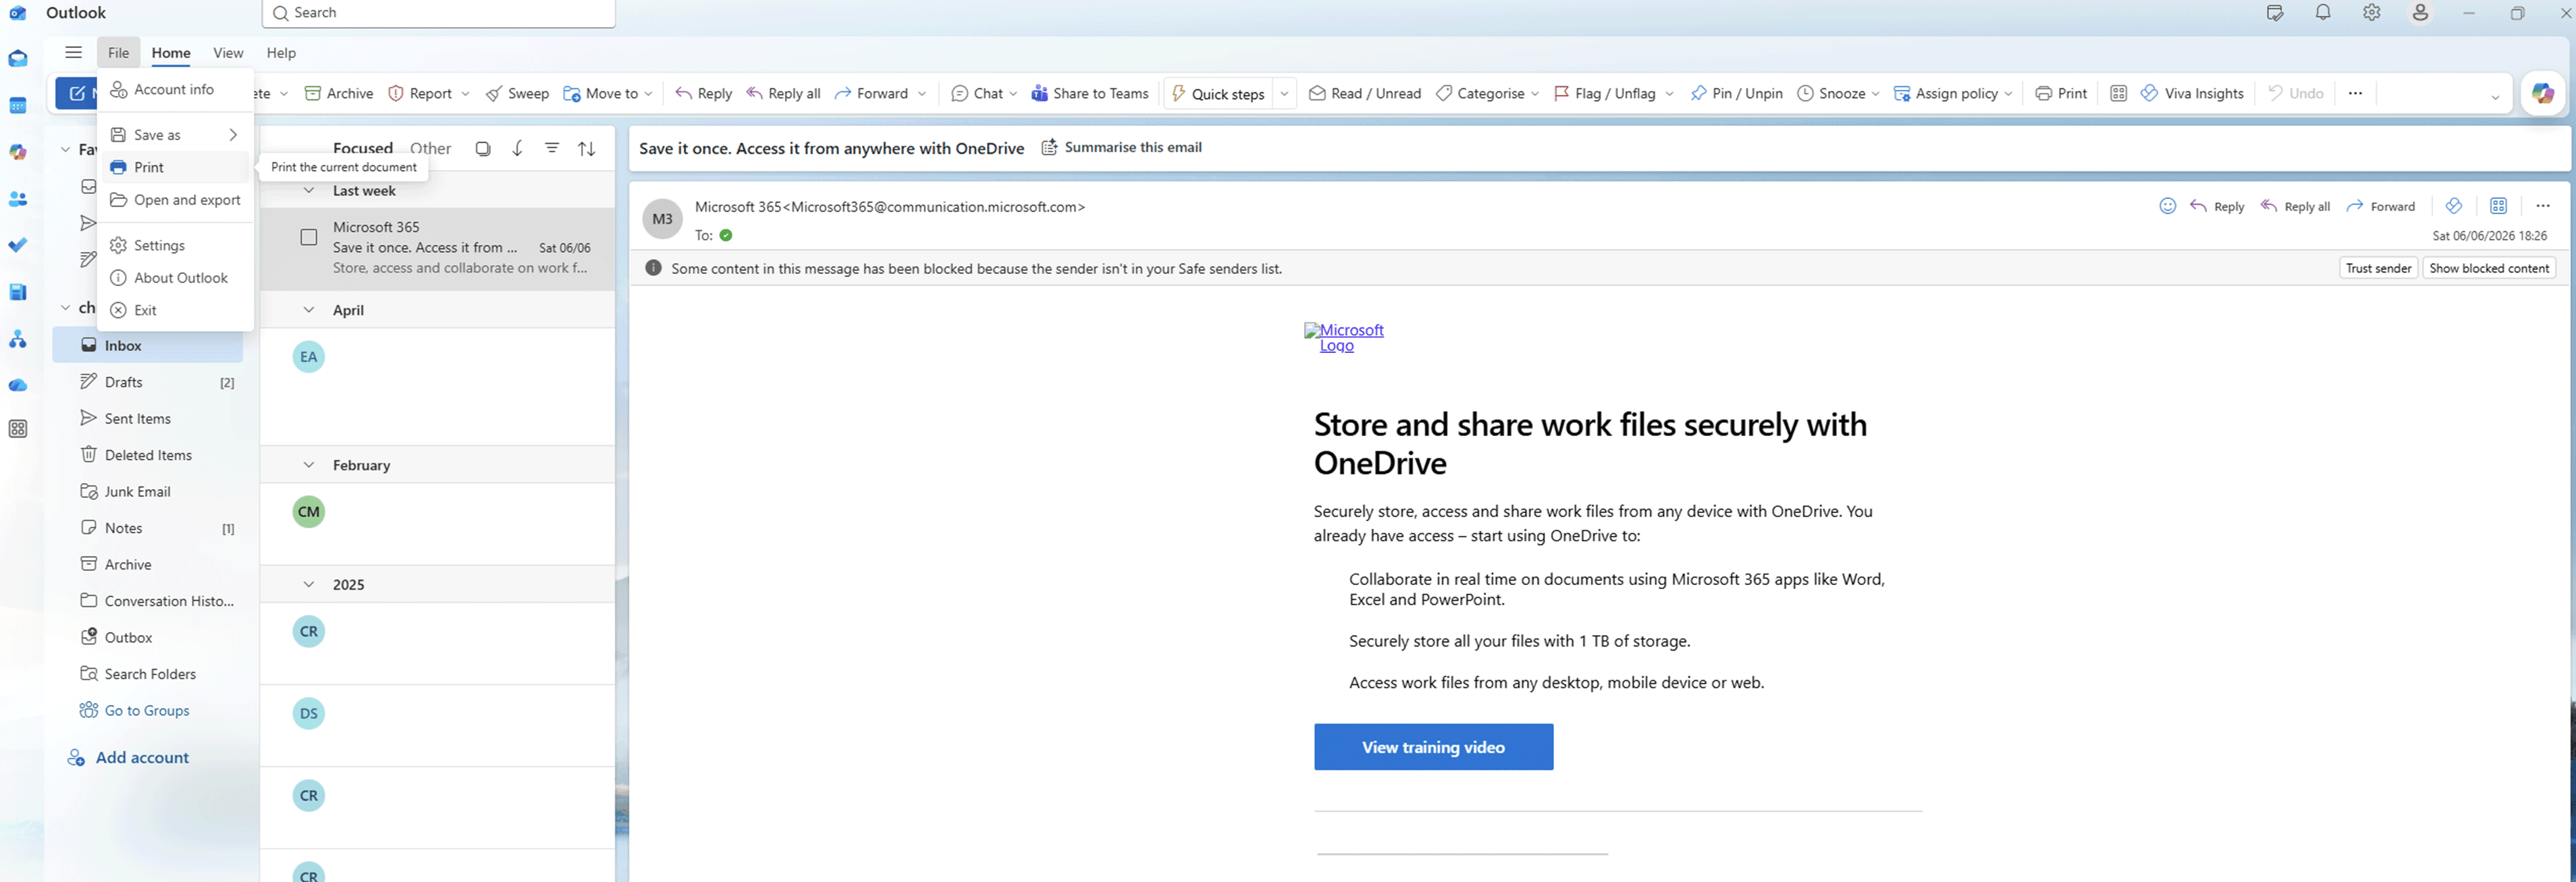Click Add account
Screen dimensions: 2576x882
coord(127,758)
